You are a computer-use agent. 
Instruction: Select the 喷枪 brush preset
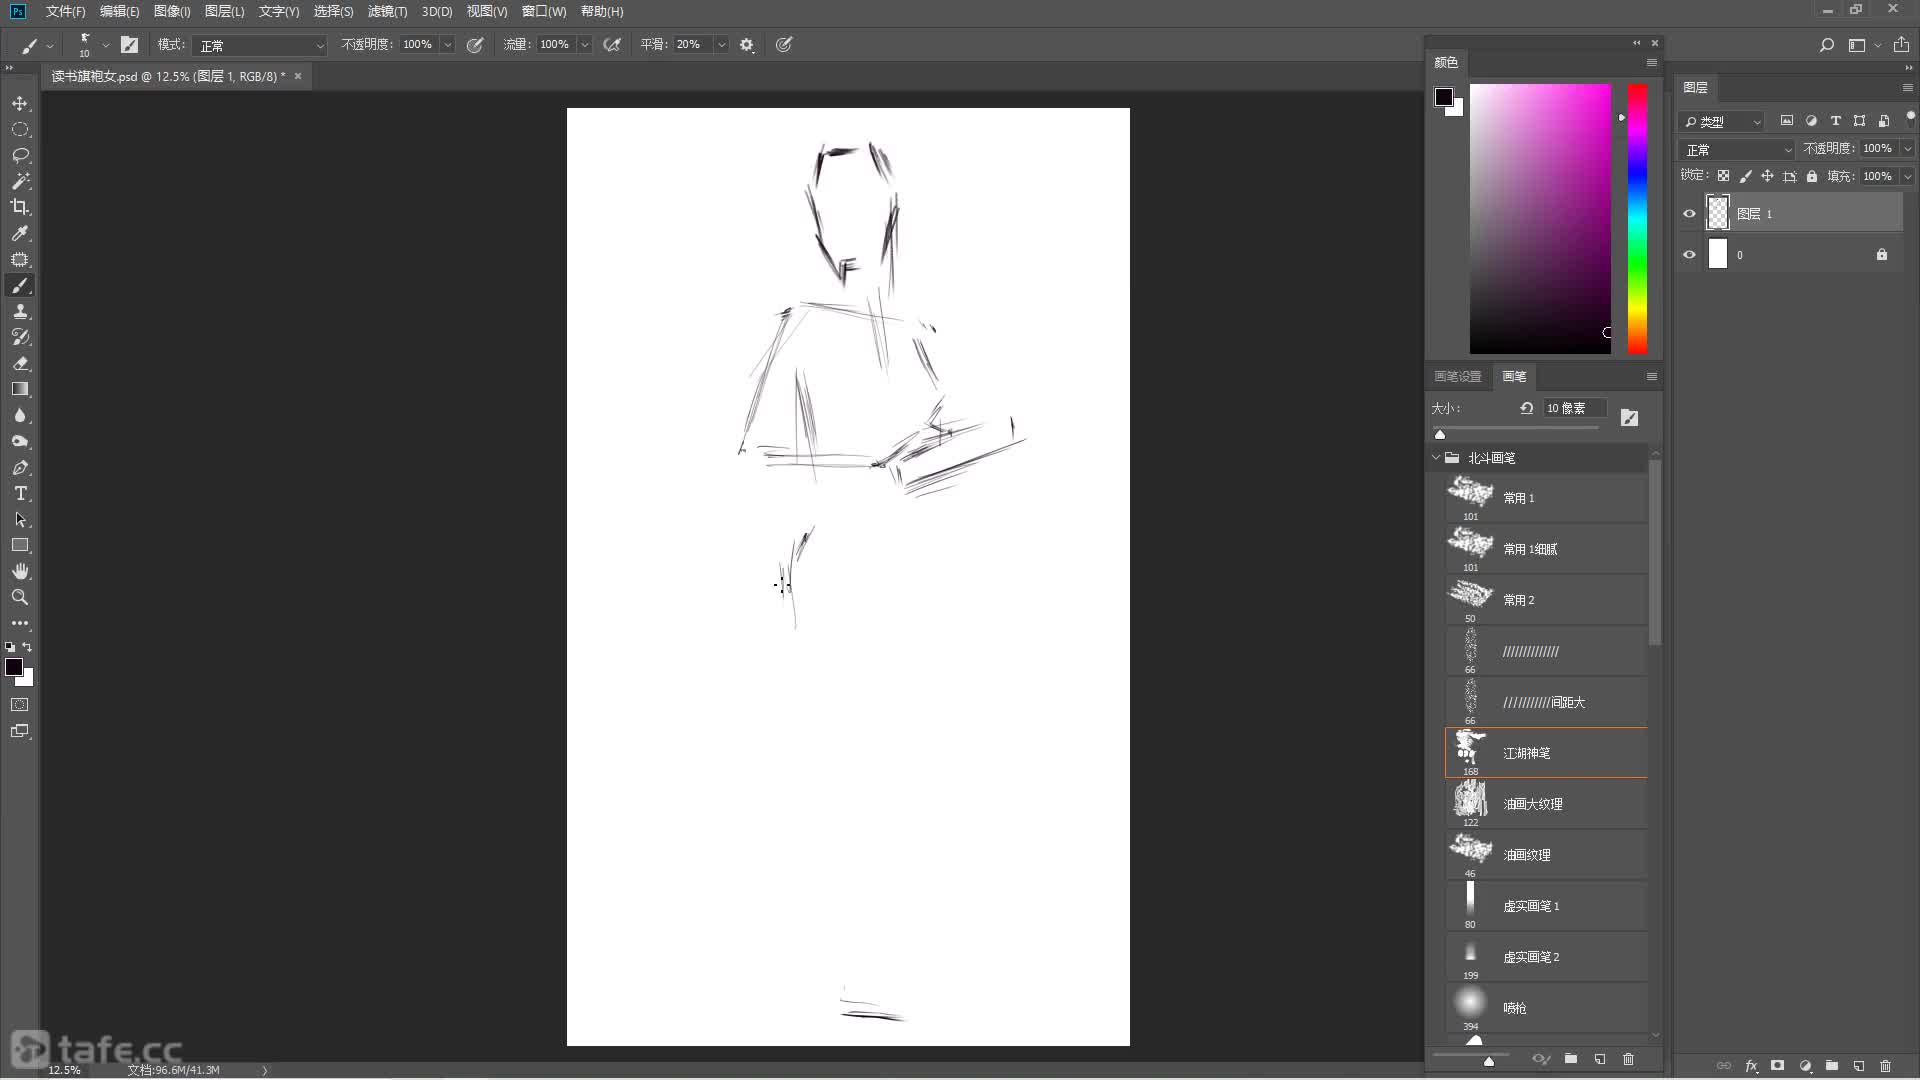(1546, 1008)
